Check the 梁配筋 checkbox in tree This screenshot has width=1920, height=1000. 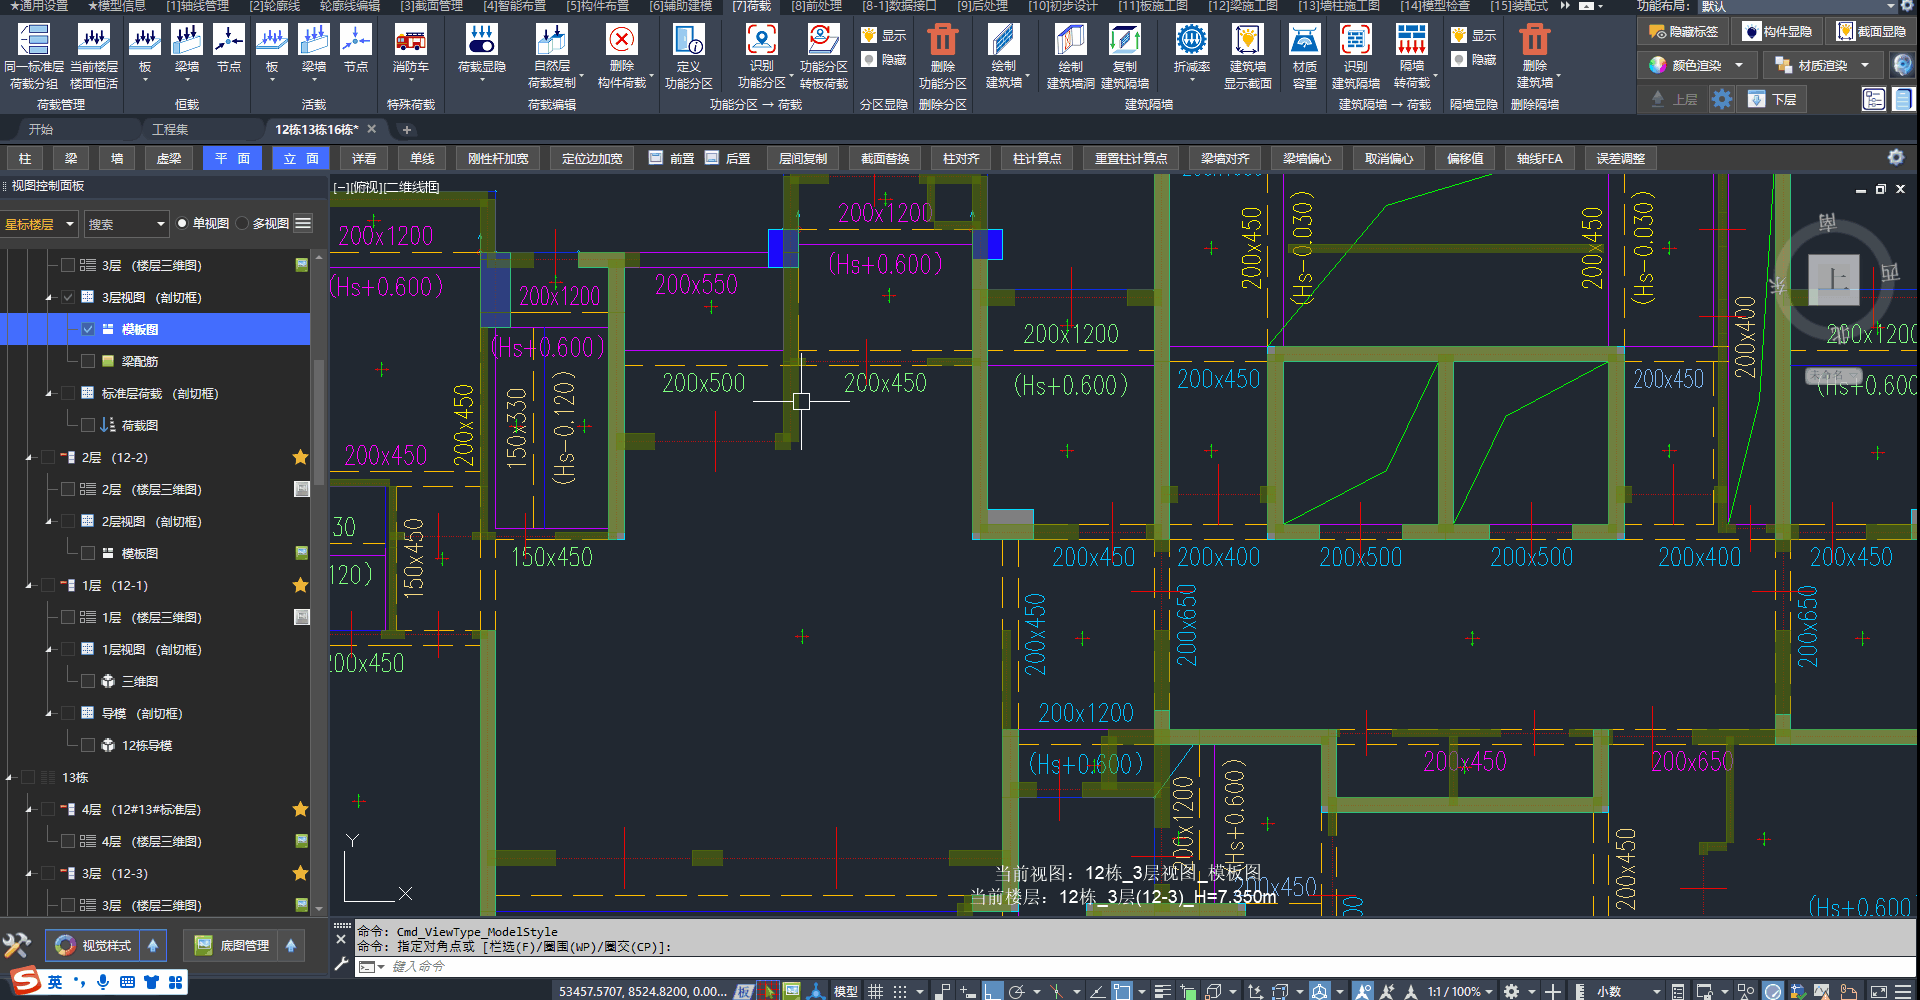[x=88, y=361]
